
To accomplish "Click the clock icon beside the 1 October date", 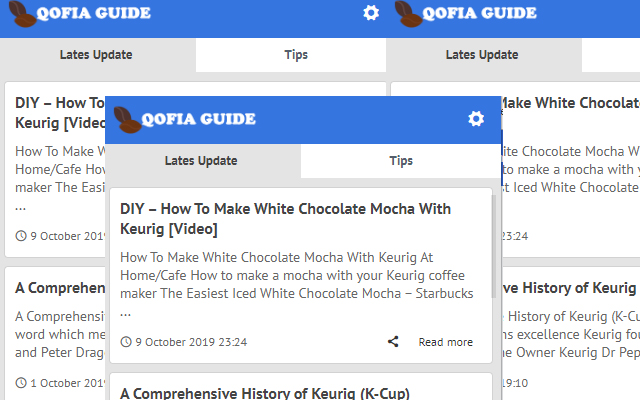I will (21, 383).
